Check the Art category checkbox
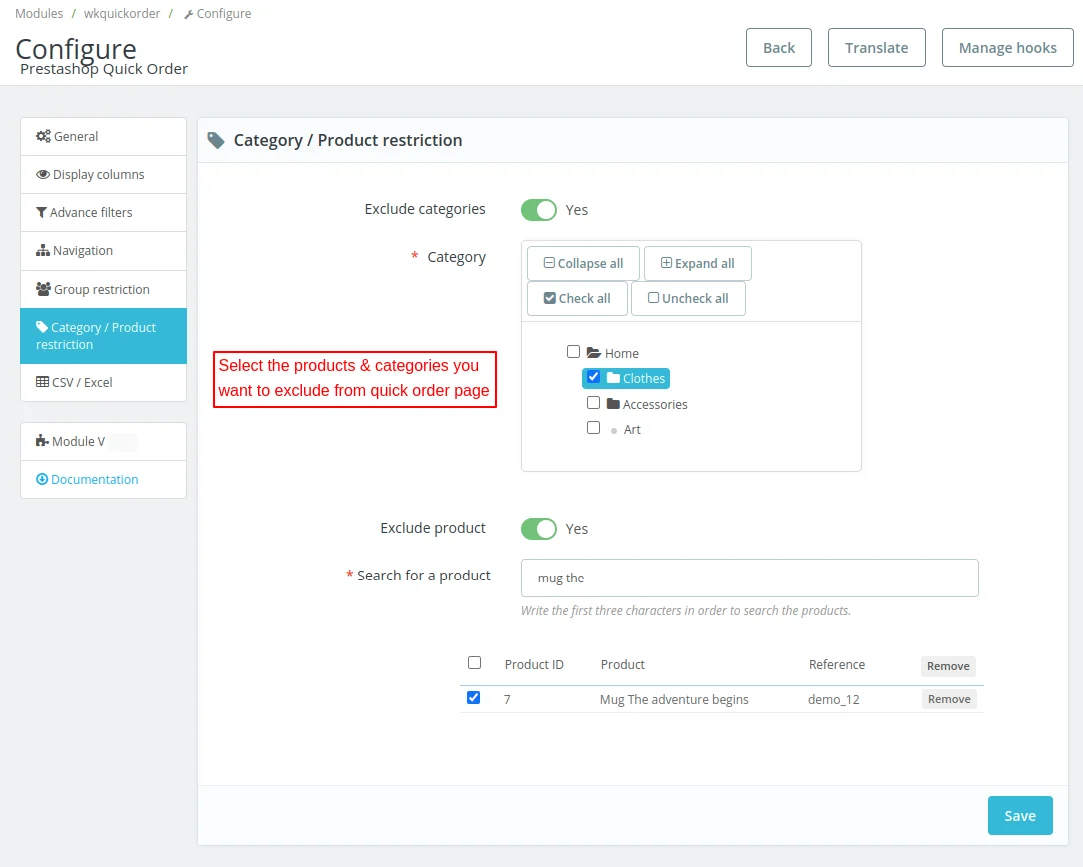Viewport: 1083px width, 867px height. pos(594,428)
